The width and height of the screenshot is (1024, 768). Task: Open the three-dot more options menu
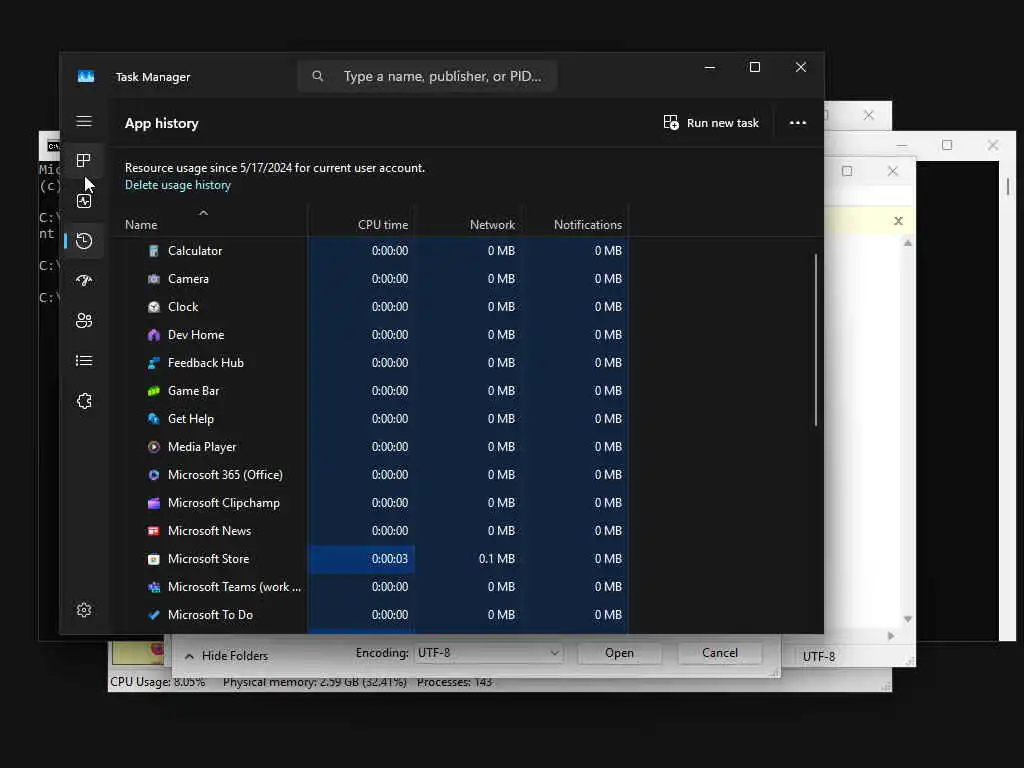pos(797,123)
